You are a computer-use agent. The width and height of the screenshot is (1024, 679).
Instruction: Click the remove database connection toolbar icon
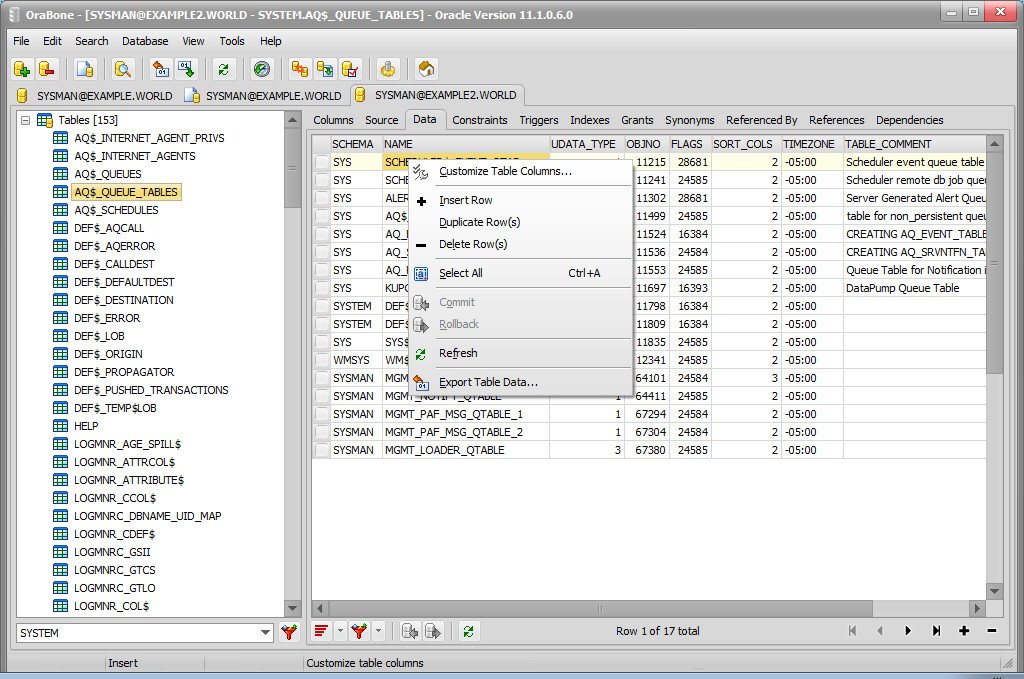[x=47, y=69]
